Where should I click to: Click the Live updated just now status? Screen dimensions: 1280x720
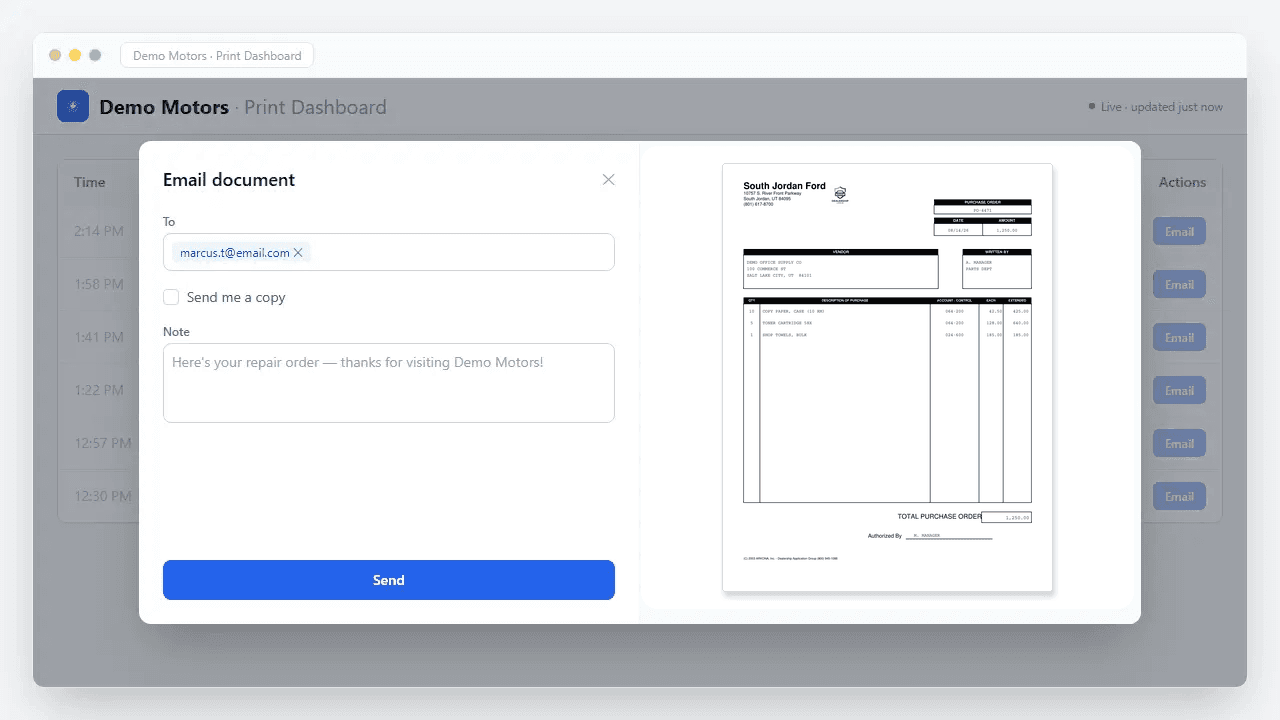1155,107
